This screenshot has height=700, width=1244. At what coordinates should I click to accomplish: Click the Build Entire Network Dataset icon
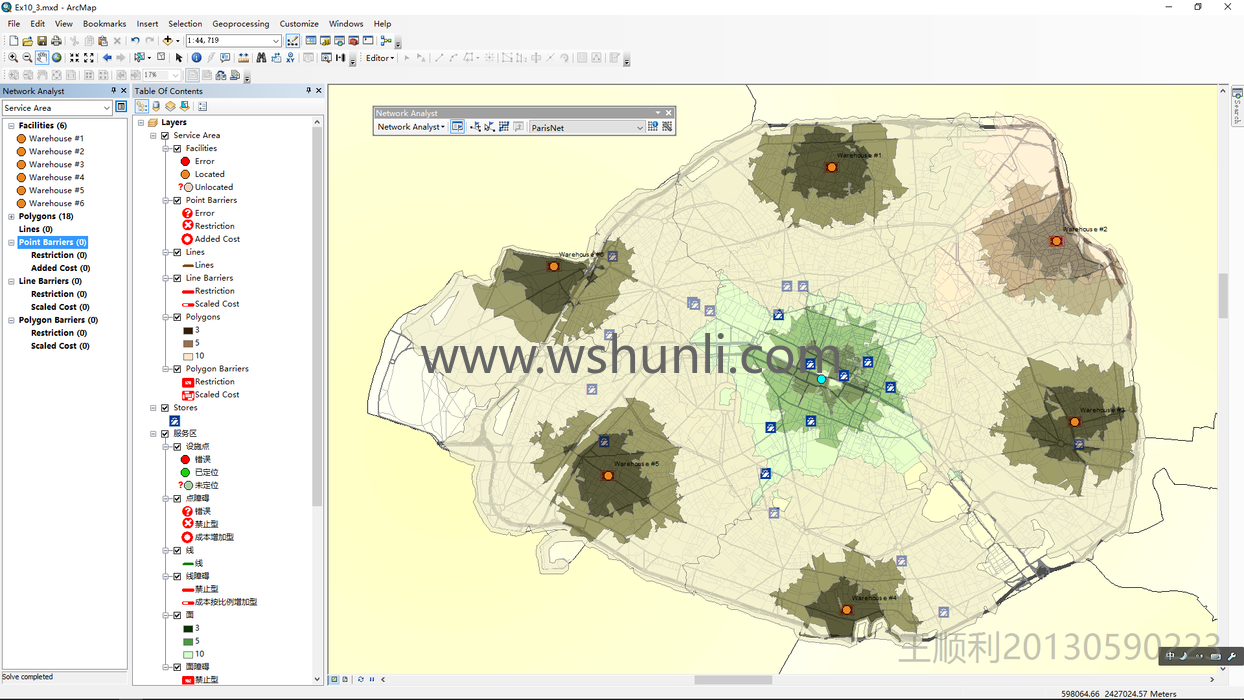[x=667, y=127]
